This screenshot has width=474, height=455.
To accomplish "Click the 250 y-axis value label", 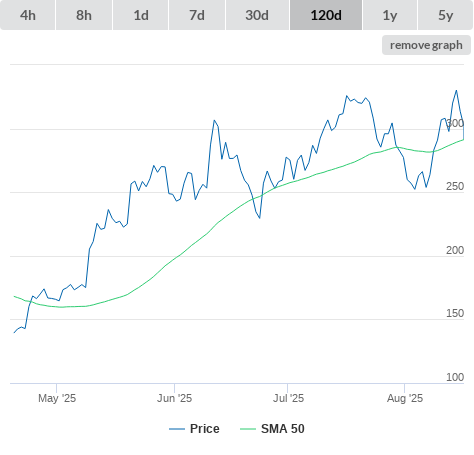I will 455,186.
